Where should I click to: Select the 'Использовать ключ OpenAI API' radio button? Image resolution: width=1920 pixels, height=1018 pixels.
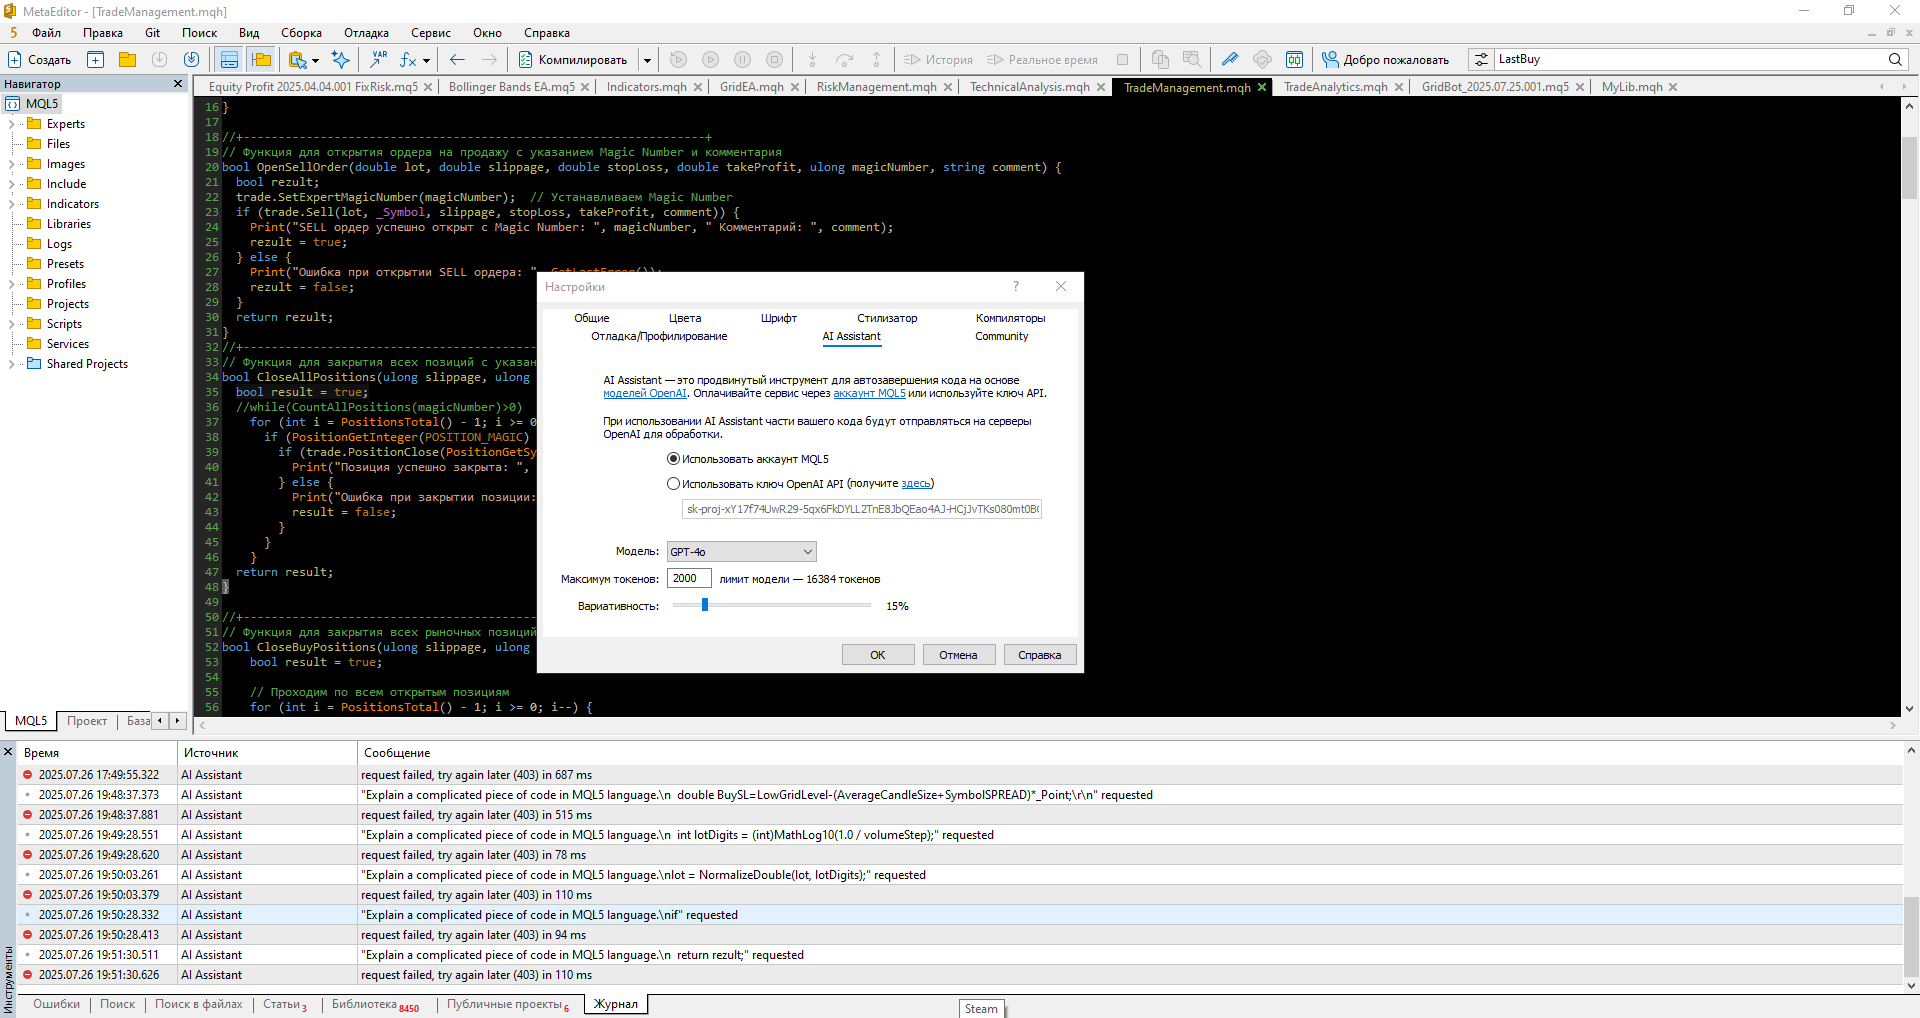(x=673, y=484)
